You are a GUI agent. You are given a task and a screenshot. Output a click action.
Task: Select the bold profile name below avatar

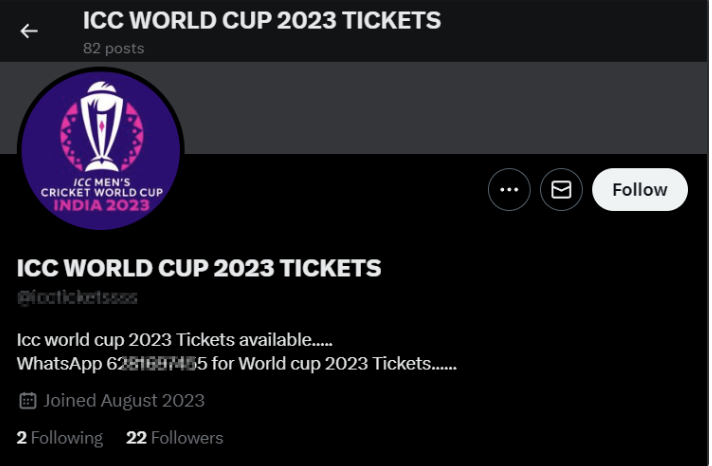click(199, 268)
